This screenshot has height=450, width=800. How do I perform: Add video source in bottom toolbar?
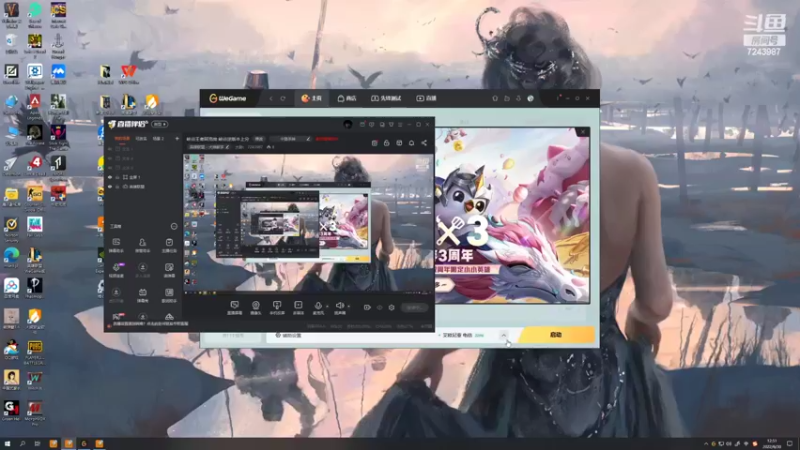coord(298,307)
